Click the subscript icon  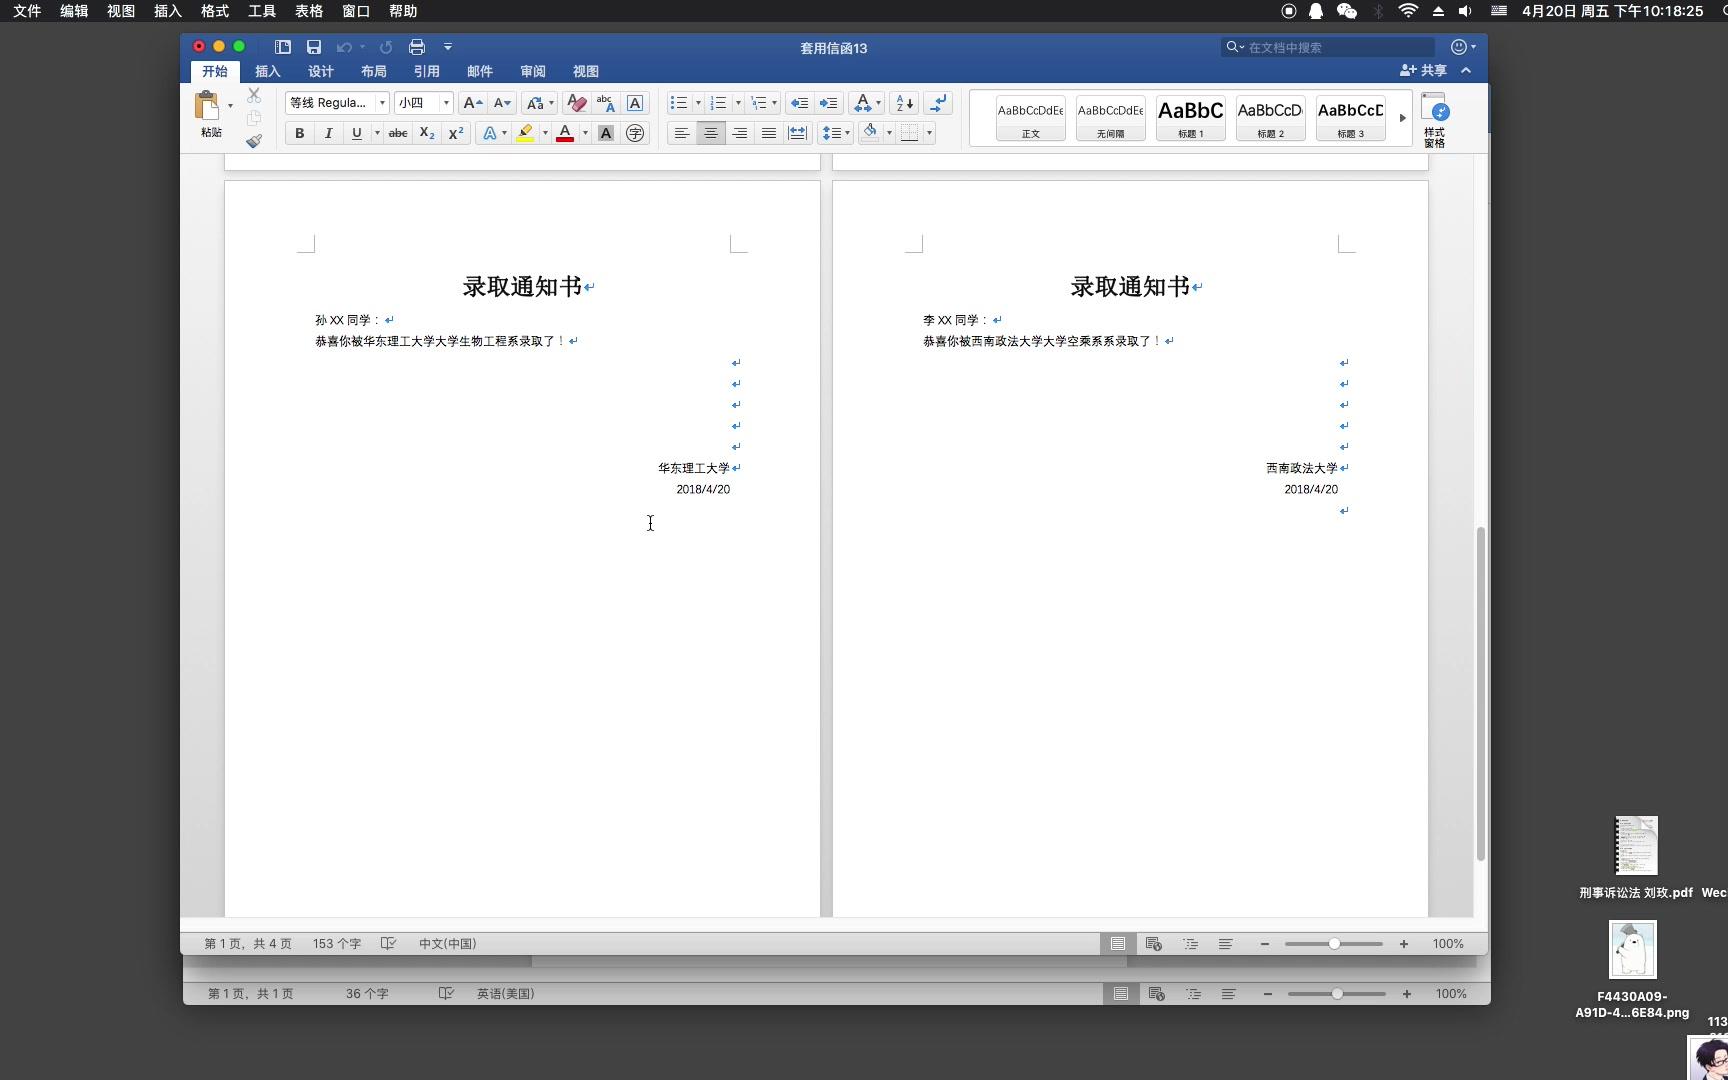tap(426, 133)
